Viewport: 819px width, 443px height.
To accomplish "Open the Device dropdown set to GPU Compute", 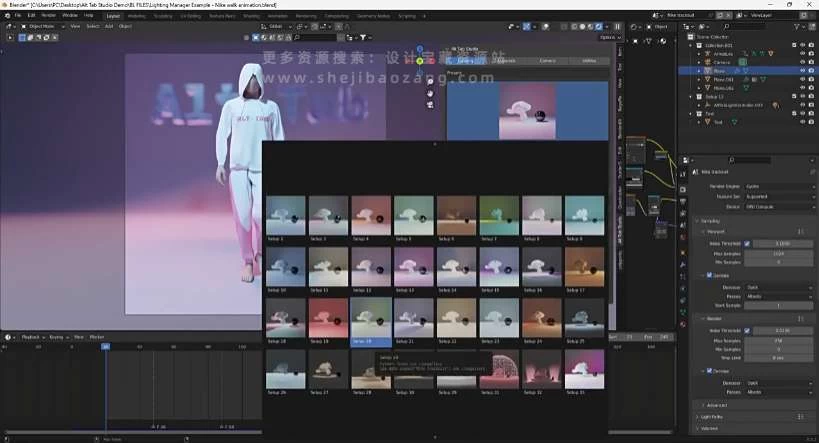I will (x=779, y=207).
